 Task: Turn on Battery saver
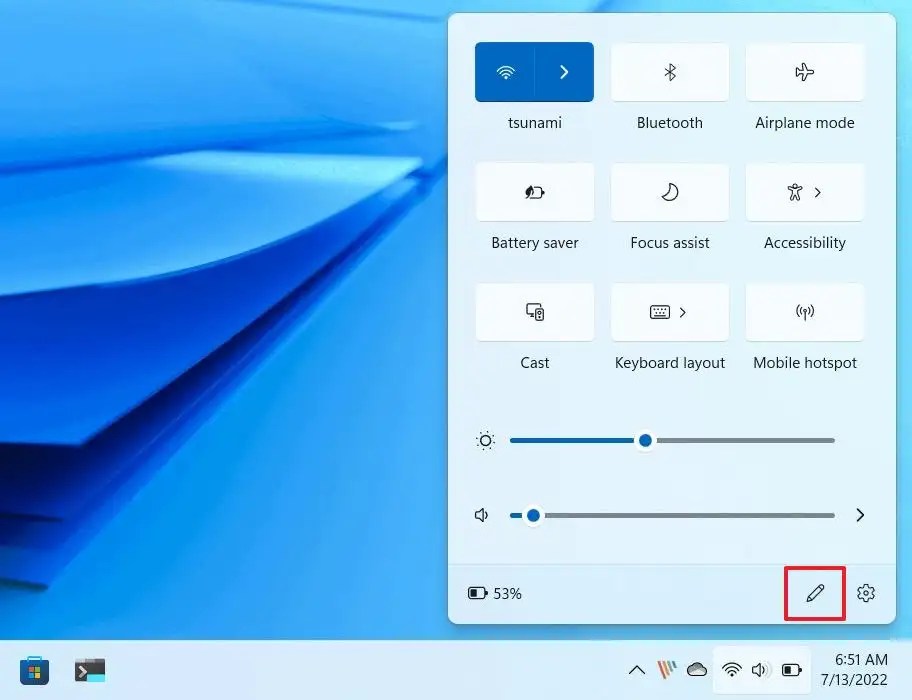click(534, 192)
